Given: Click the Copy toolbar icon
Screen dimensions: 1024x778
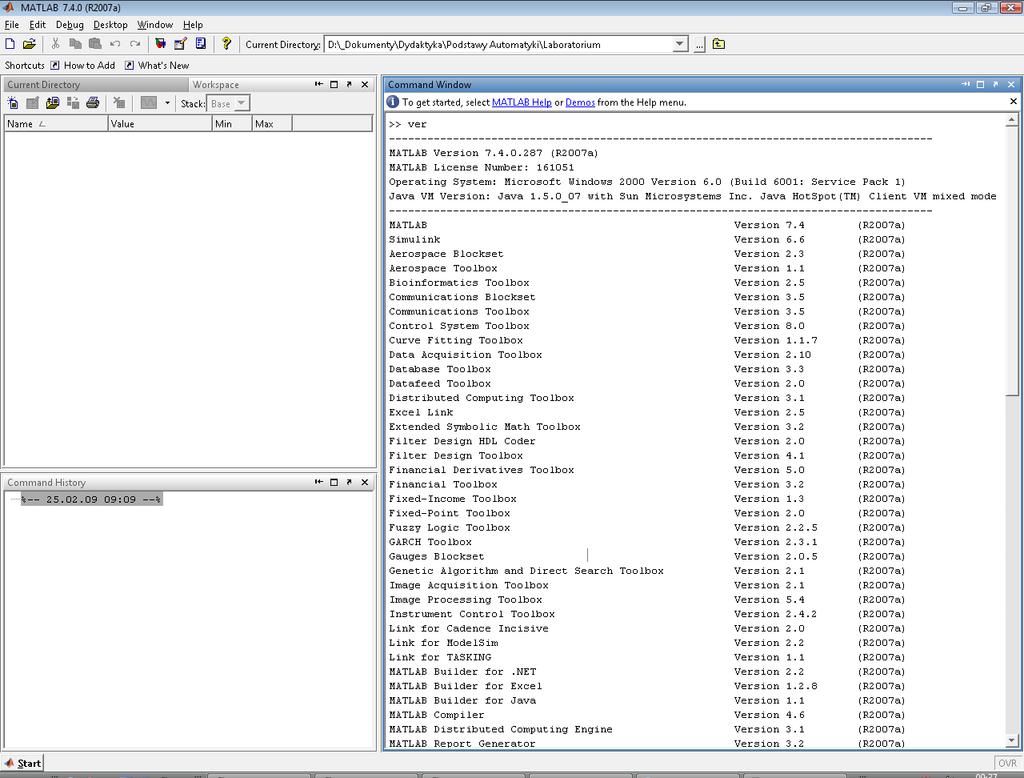Looking at the screenshot, I should (76, 44).
